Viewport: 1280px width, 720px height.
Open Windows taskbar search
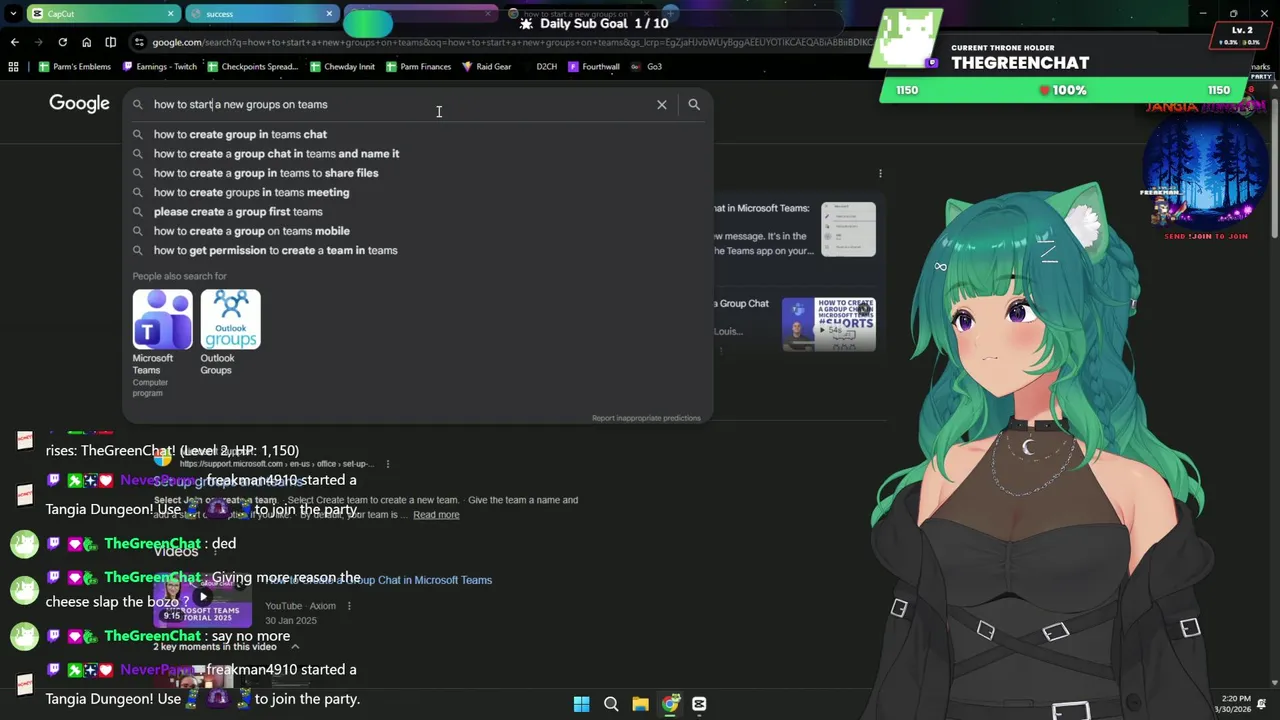pyautogui.click(x=611, y=704)
